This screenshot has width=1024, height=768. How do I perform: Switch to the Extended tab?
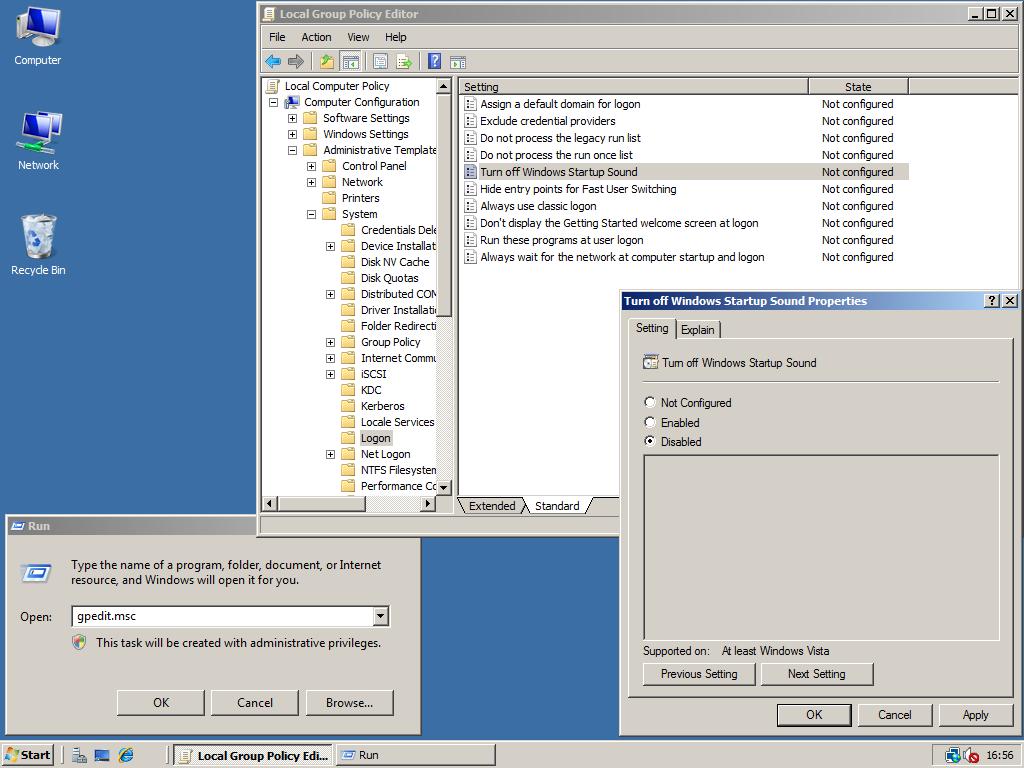coord(492,505)
